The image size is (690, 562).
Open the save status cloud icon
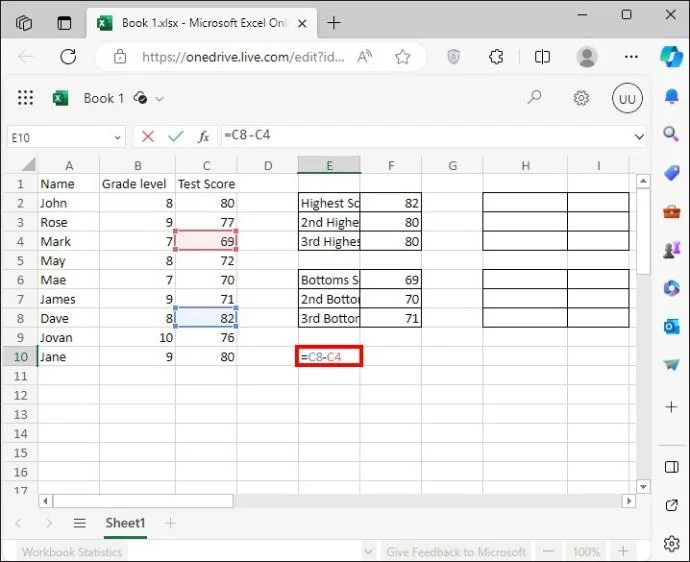pyautogui.click(x=140, y=97)
